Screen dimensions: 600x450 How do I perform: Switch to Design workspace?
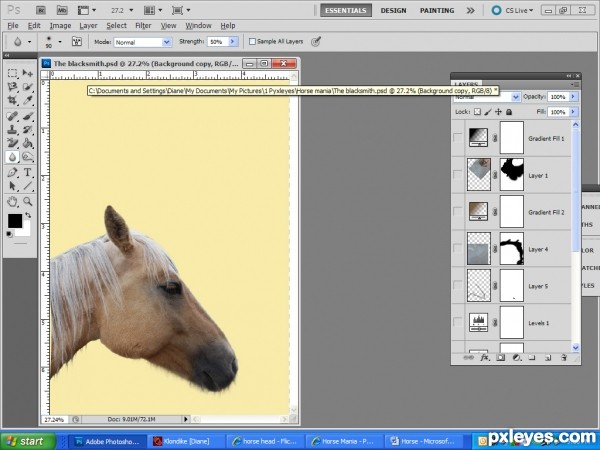pos(393,10)
